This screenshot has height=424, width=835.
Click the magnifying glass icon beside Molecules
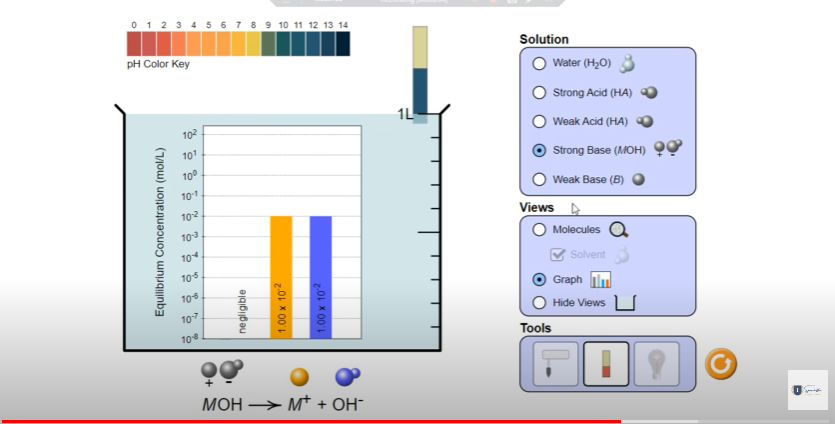pyautogui.click(x=618, y=230)
